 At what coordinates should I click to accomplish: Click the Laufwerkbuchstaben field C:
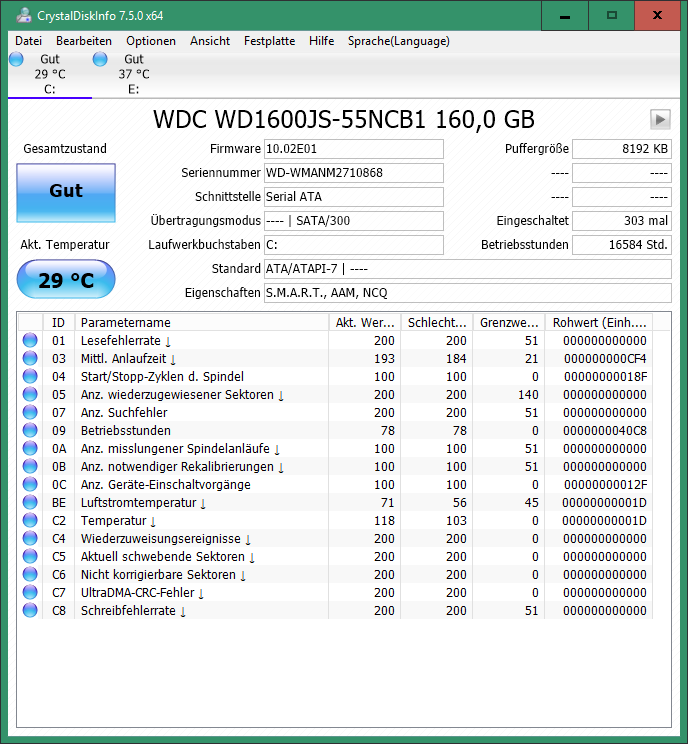click(353, 245)
